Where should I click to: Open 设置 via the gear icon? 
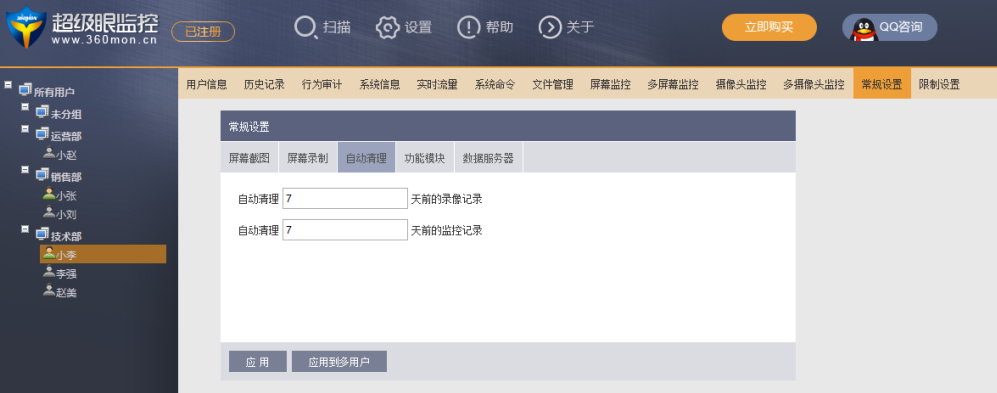point(387,27)
